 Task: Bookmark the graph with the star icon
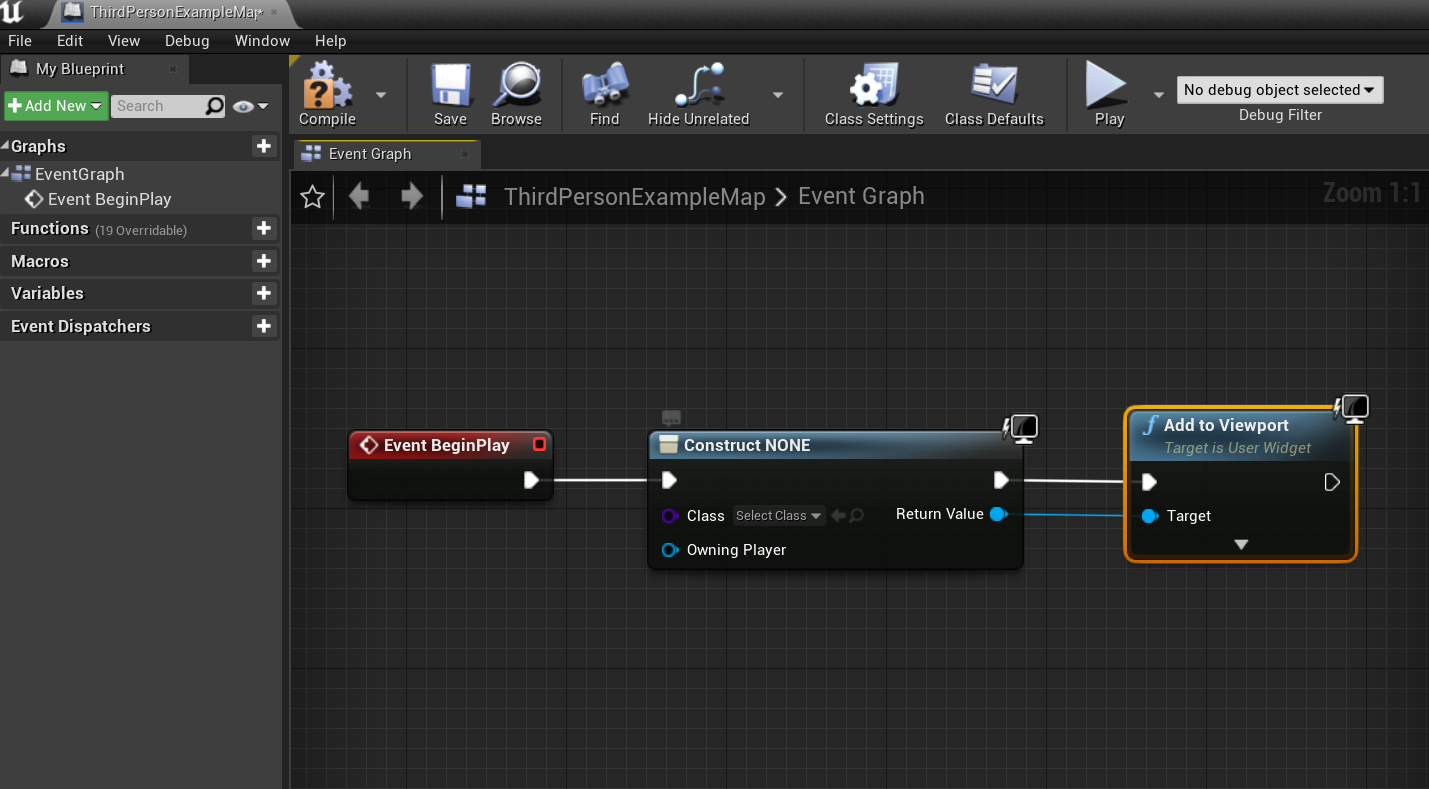tap(312, 196)
